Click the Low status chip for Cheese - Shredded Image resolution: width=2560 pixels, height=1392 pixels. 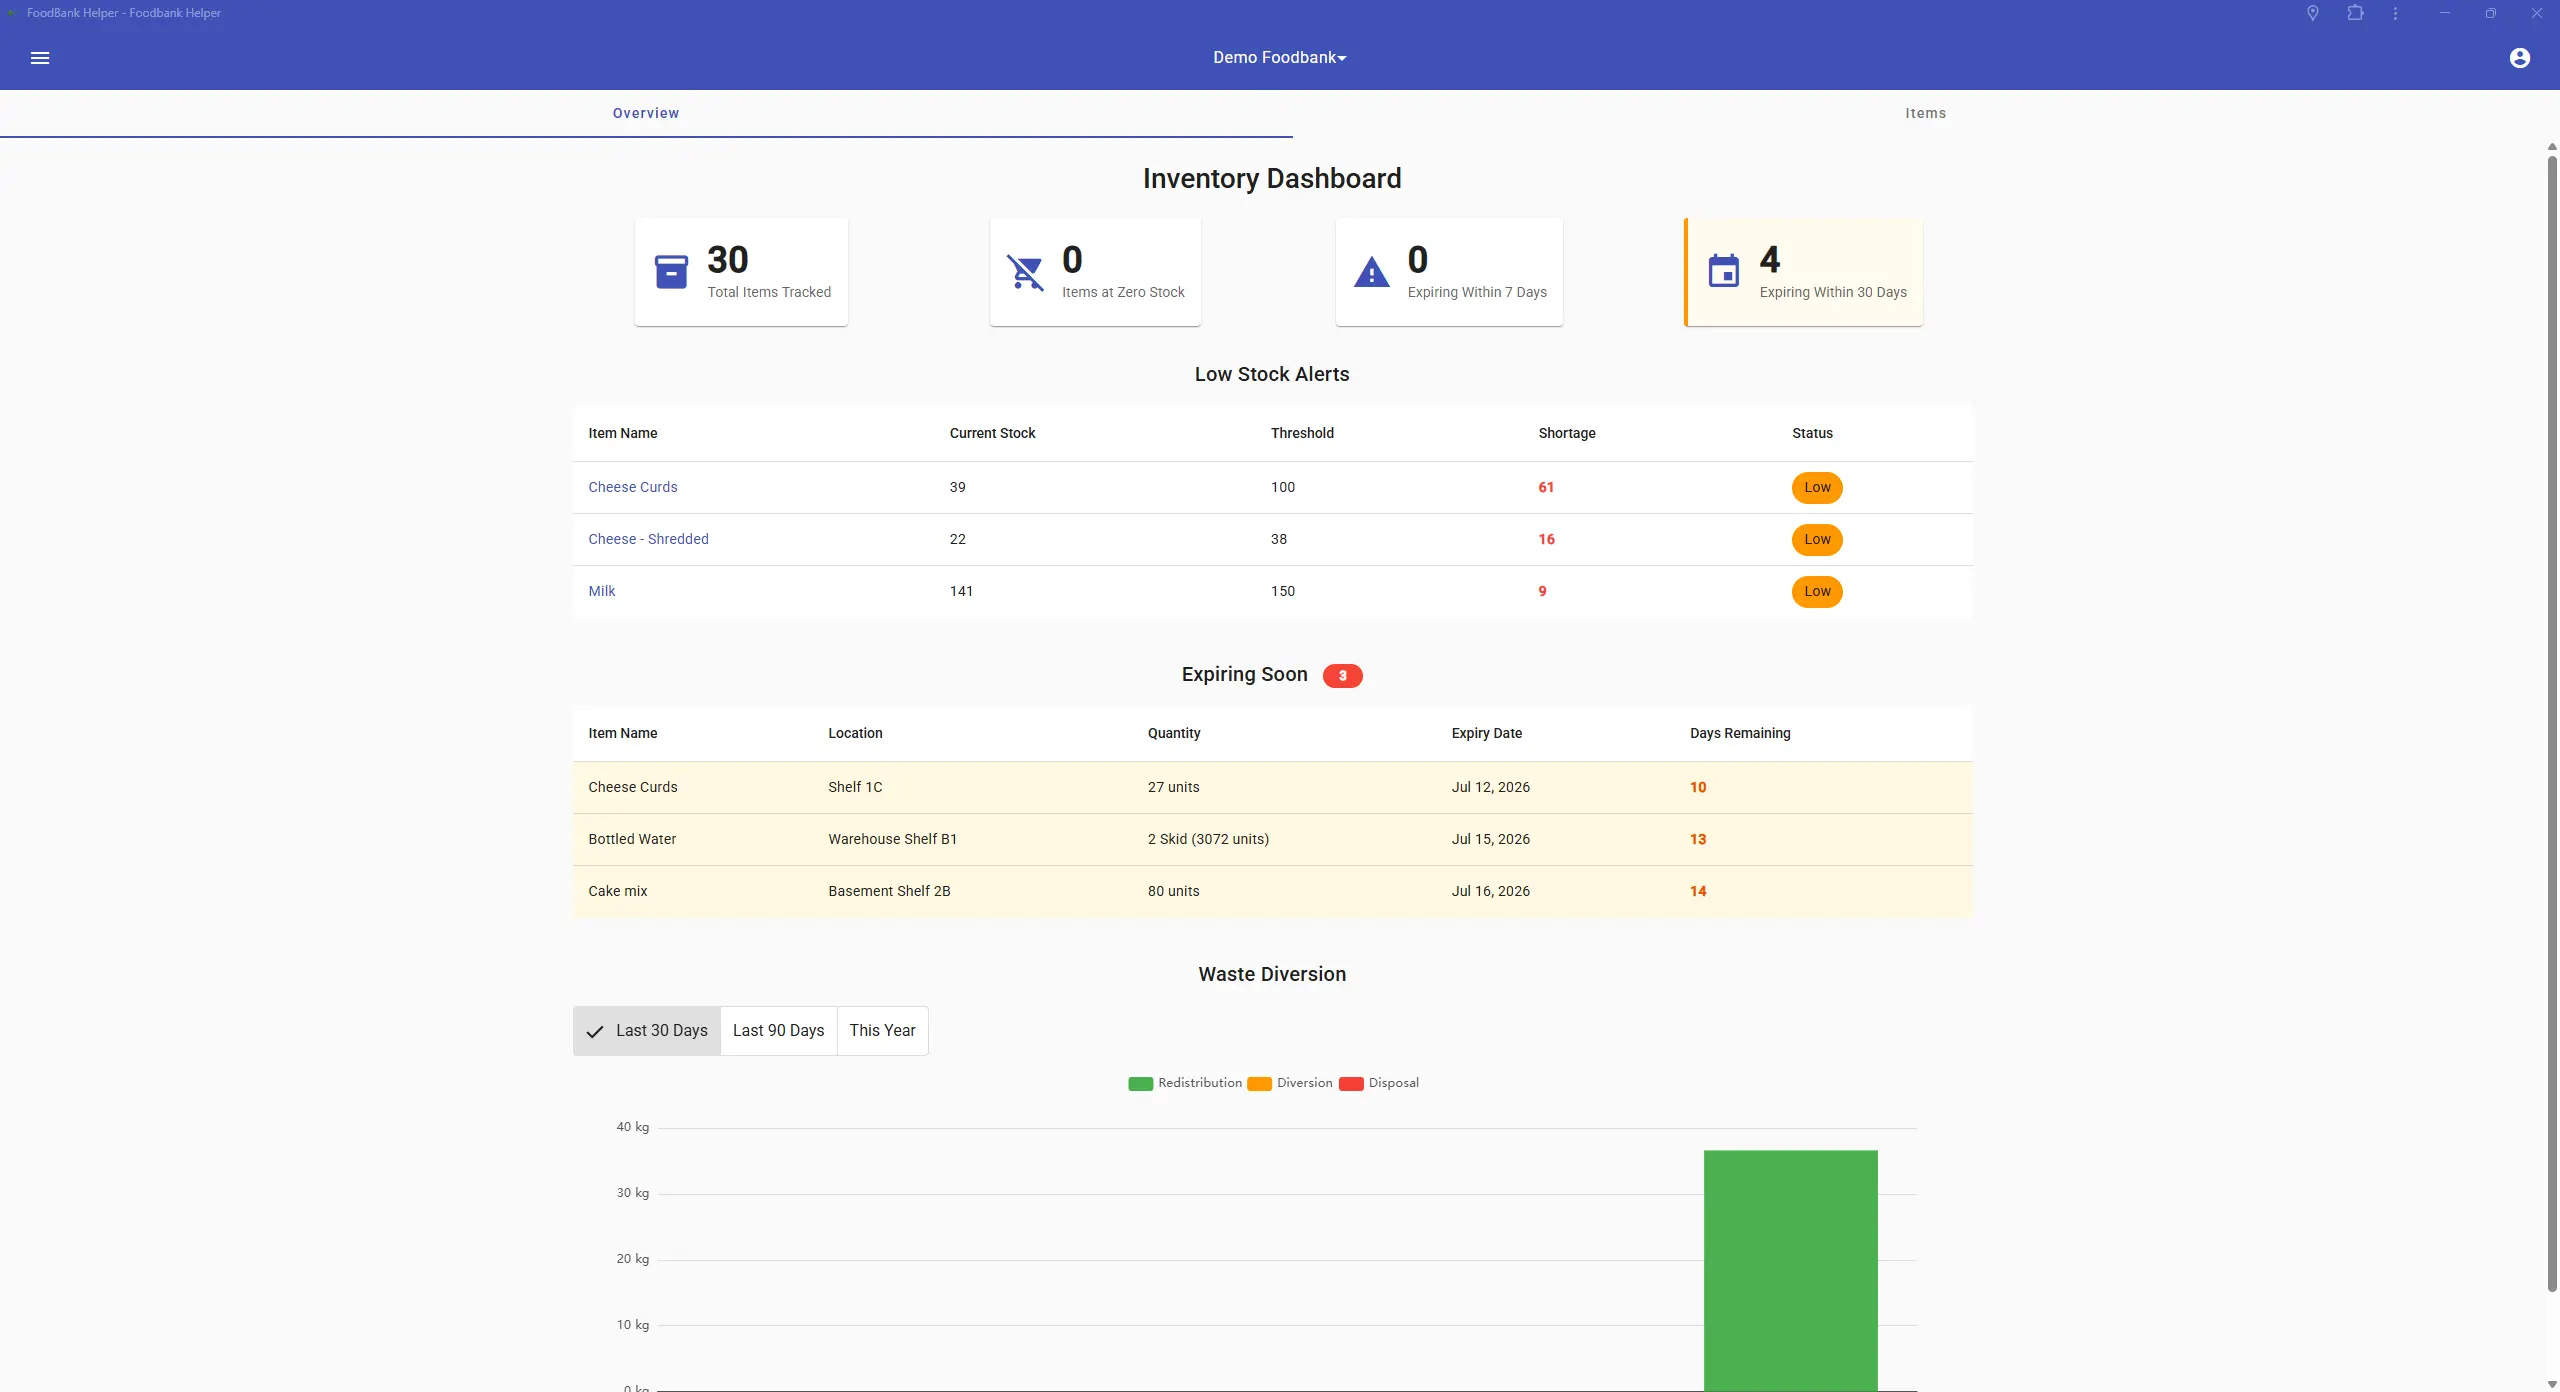(x=1817, y=540)
